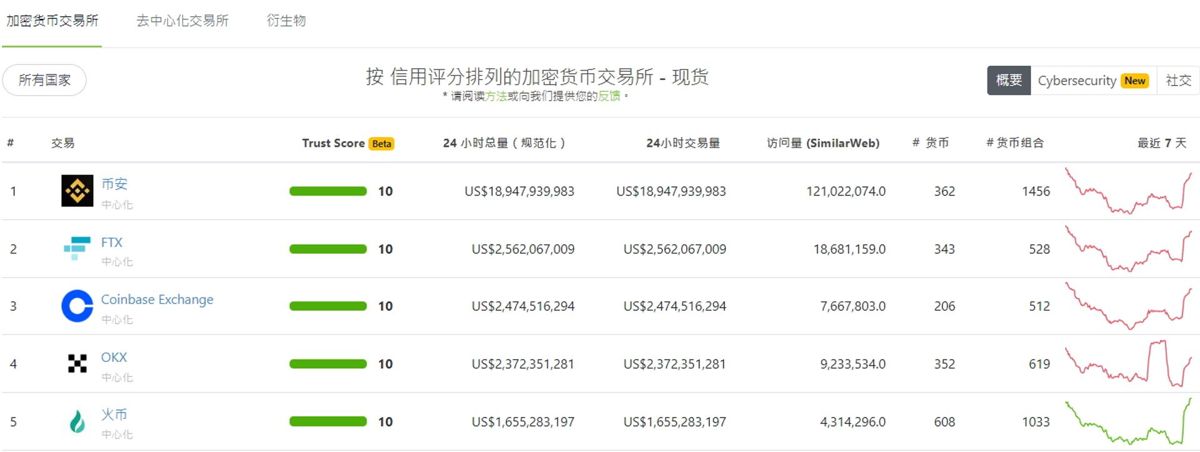Open the FTX 7-day sparkline chart

click(x=1129, y=249)
